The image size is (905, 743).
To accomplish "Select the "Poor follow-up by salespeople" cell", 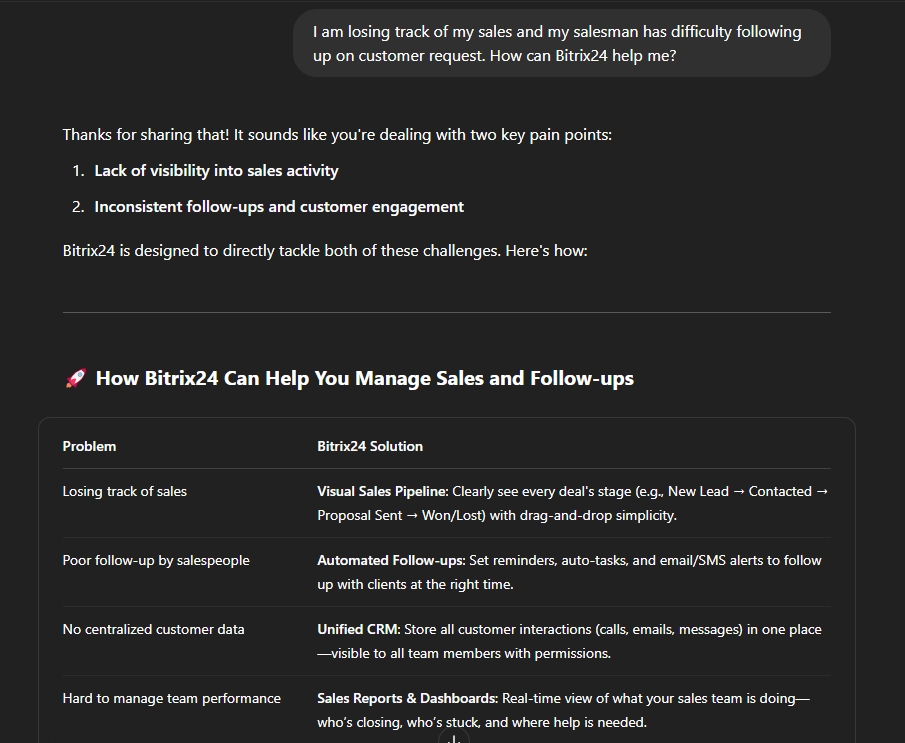I will tap(156, 560).
